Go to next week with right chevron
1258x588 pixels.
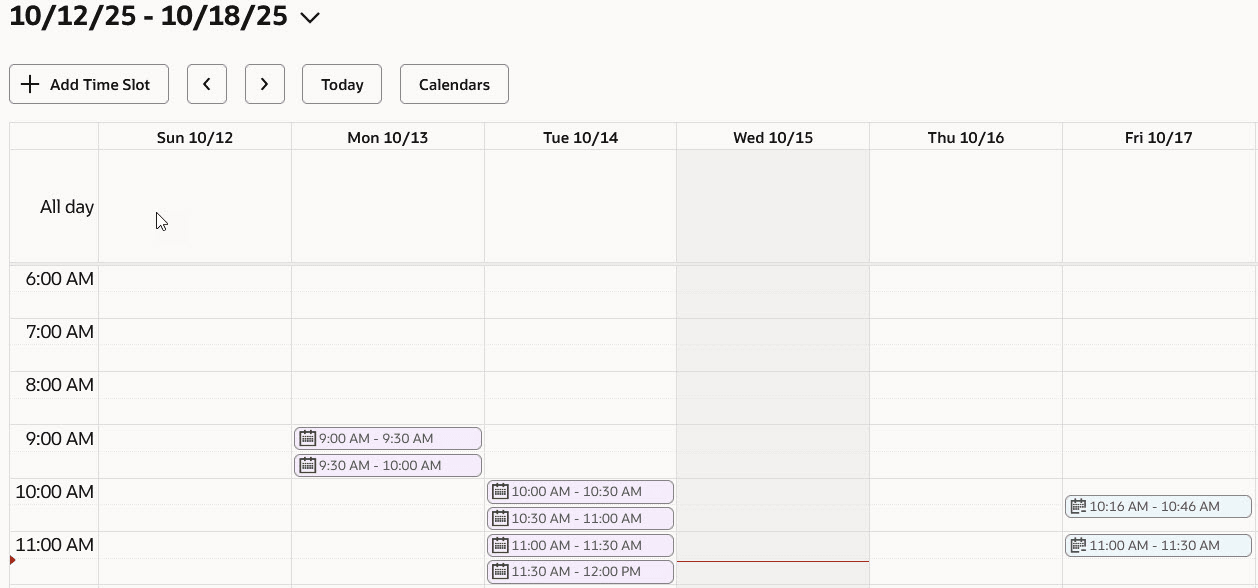point(265,84)
